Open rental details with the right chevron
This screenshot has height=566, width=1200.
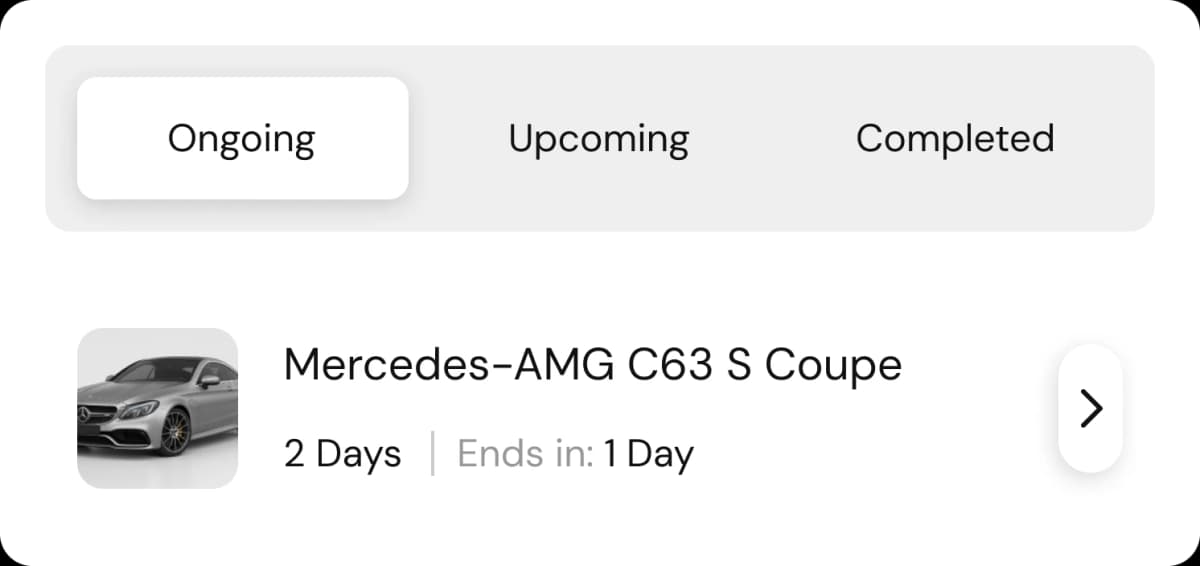click(x=1090, y=408)
